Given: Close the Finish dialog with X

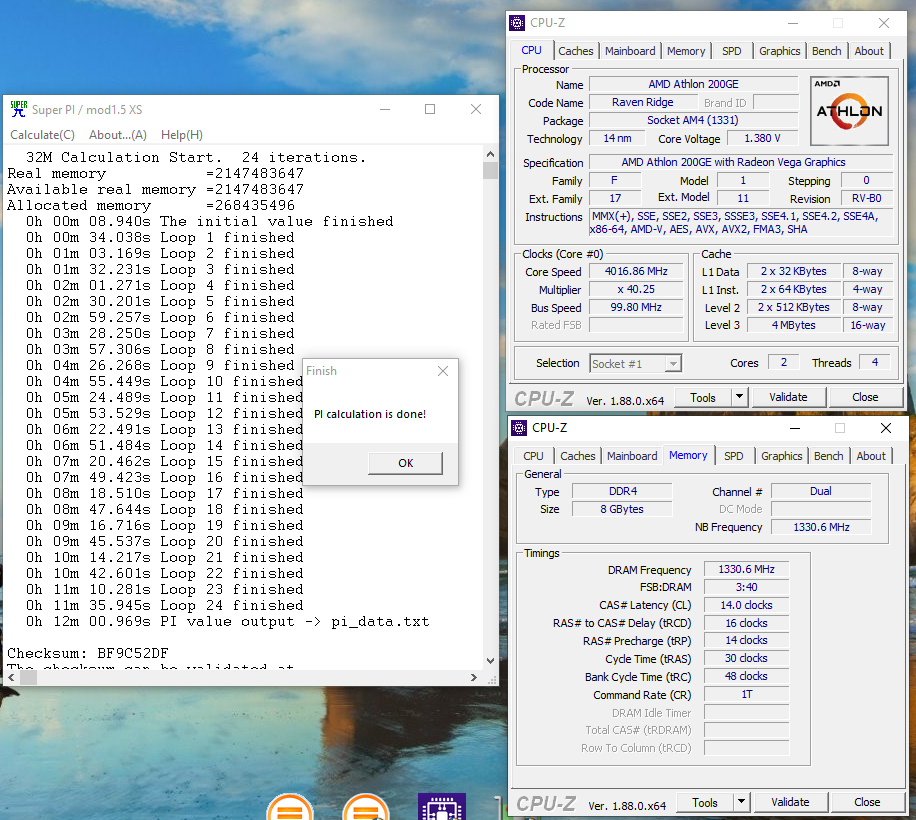Looking at the screenshot, I should (x=443, y=371).
